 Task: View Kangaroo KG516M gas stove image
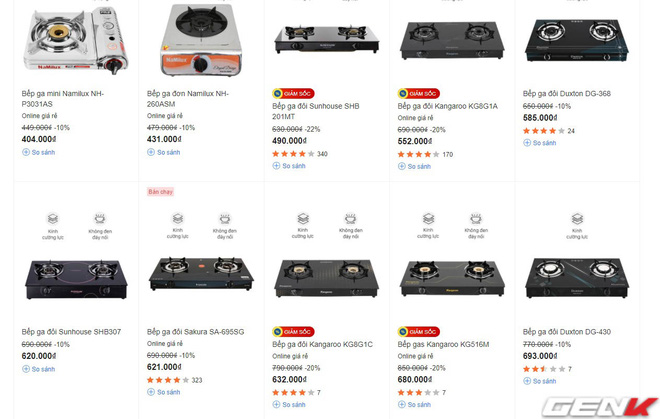point(452,277)
